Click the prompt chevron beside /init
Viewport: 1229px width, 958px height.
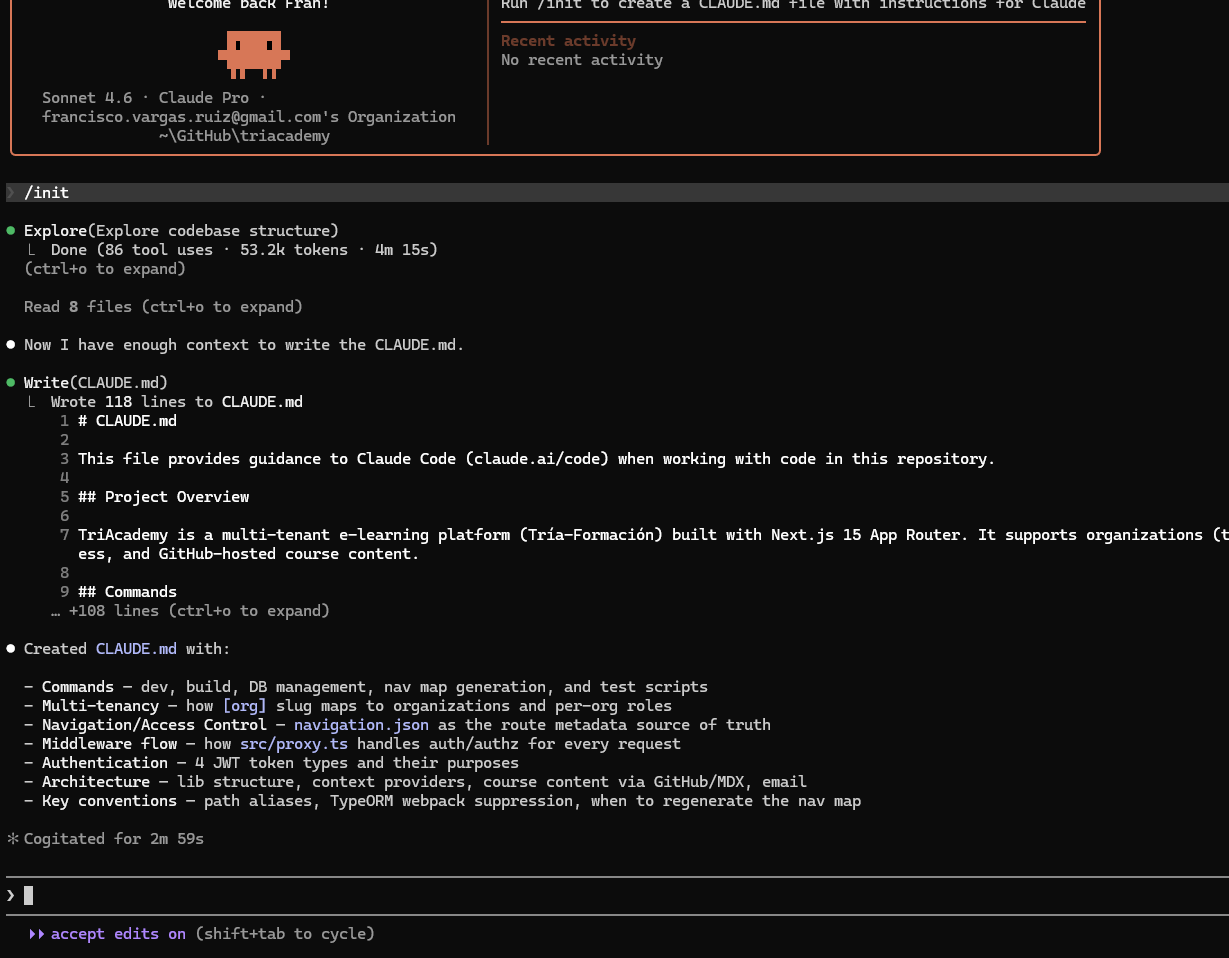[11, 192]
